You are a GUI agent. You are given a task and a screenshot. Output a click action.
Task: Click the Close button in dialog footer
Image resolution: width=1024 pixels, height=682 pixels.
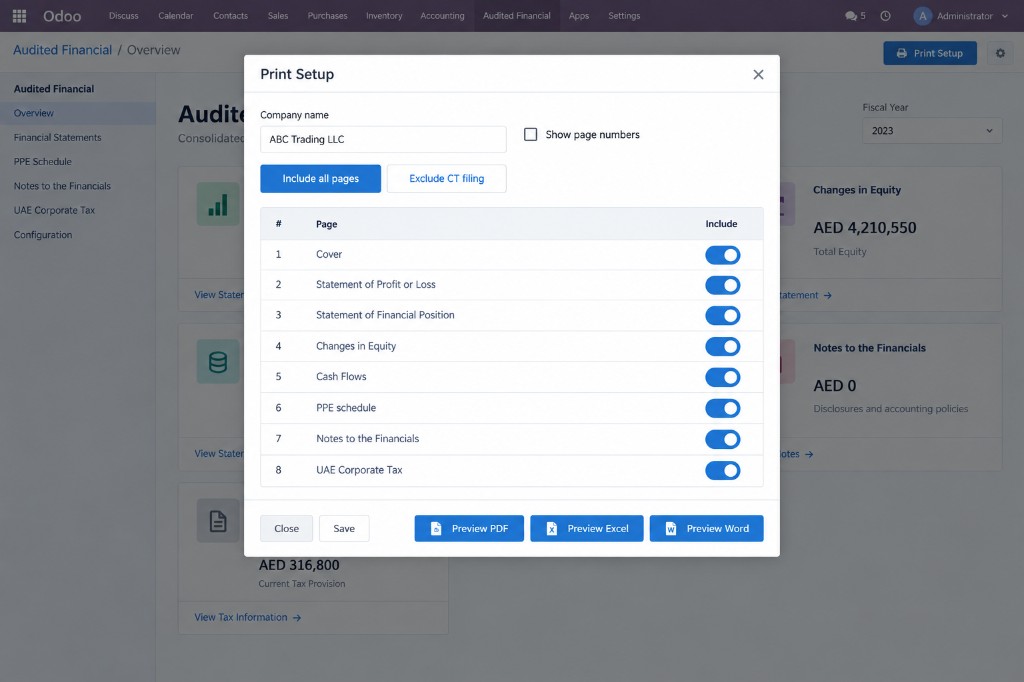coord(287,528)
